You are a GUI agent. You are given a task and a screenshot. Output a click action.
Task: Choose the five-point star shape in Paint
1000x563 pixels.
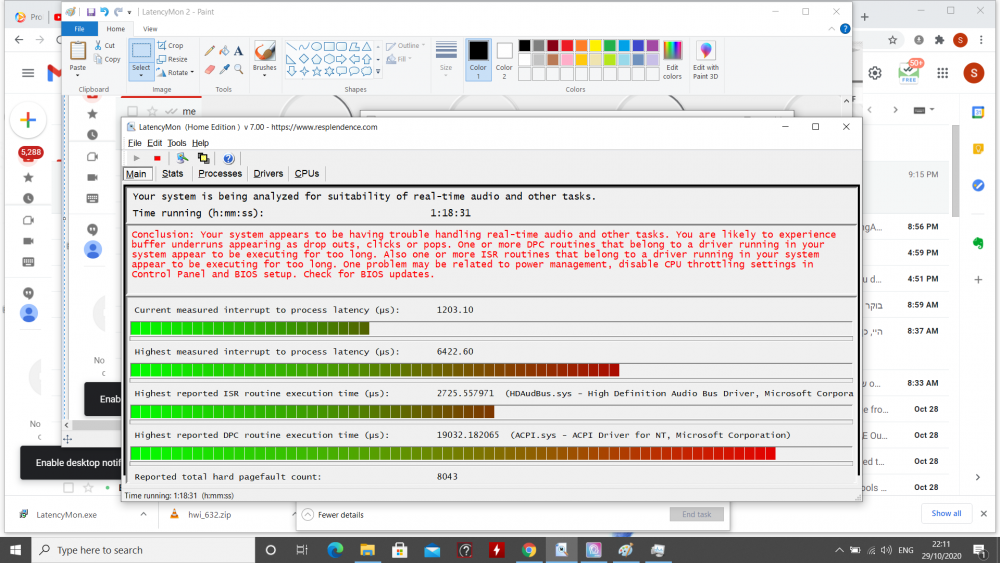click(316, 71)
